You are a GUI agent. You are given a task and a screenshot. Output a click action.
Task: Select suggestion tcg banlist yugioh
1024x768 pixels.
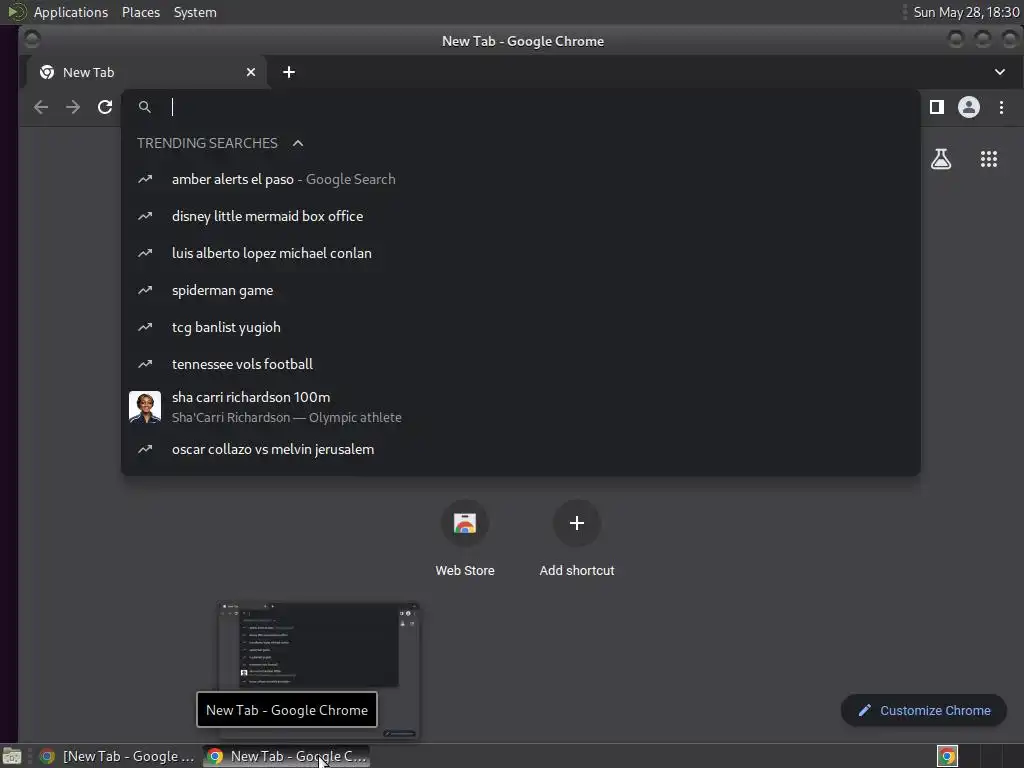click(x=520, y=327)
